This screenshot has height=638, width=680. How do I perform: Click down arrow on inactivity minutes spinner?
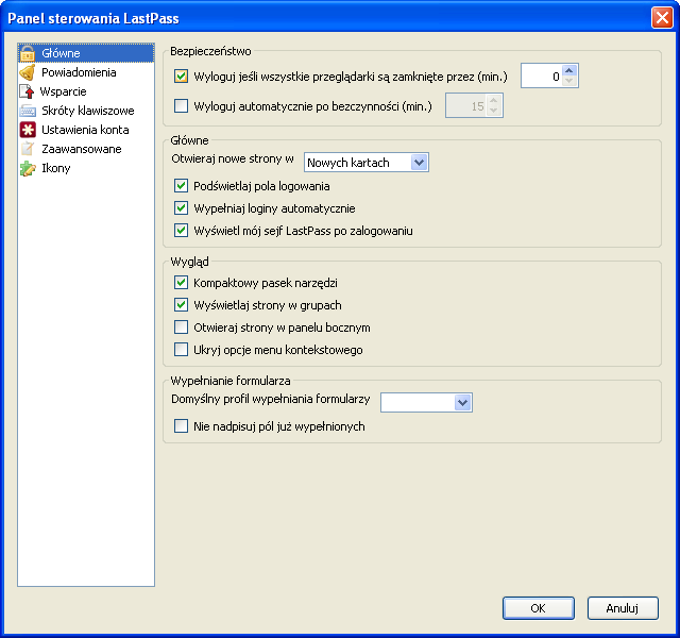click(494, 111)
